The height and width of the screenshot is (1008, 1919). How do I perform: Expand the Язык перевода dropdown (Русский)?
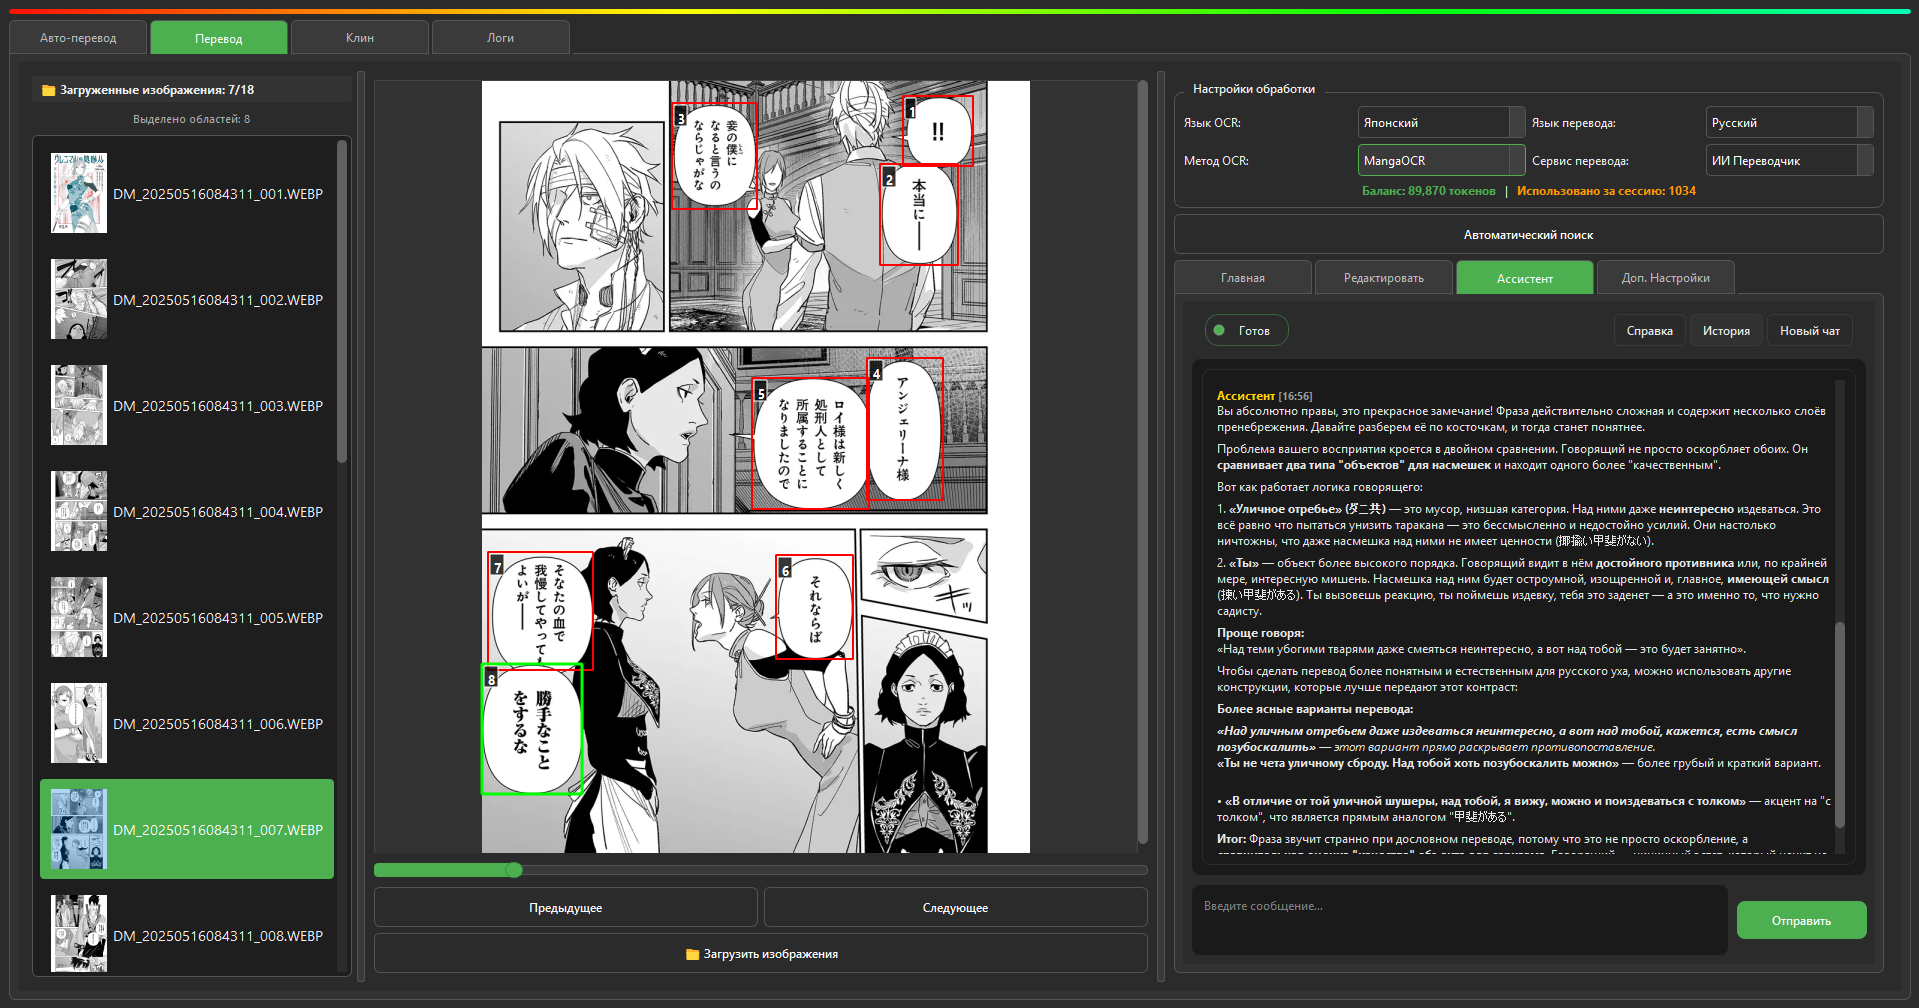coord(1788,123)
